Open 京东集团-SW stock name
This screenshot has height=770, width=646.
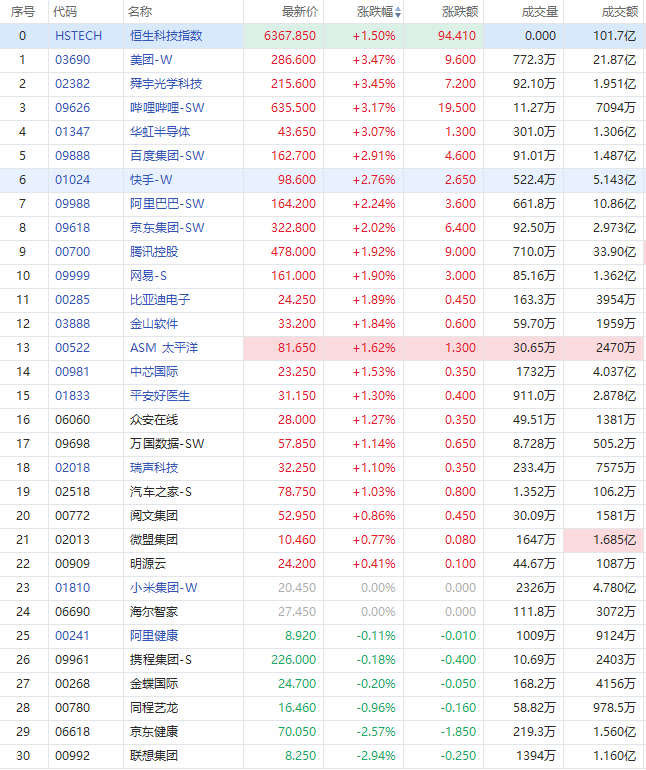pos(167,228)
